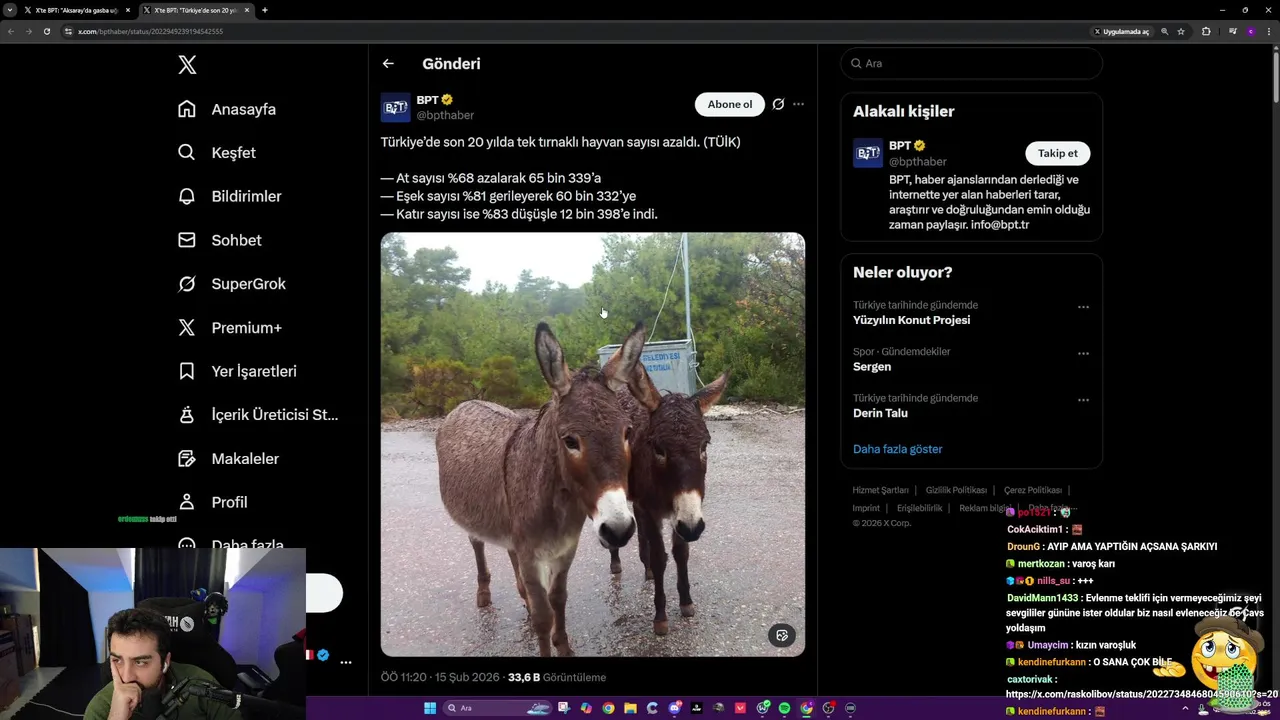The height and width of the screenshot is (720, 1280).
Task: Open Makaleler in the sidebar
Action: tap(229, 458)
